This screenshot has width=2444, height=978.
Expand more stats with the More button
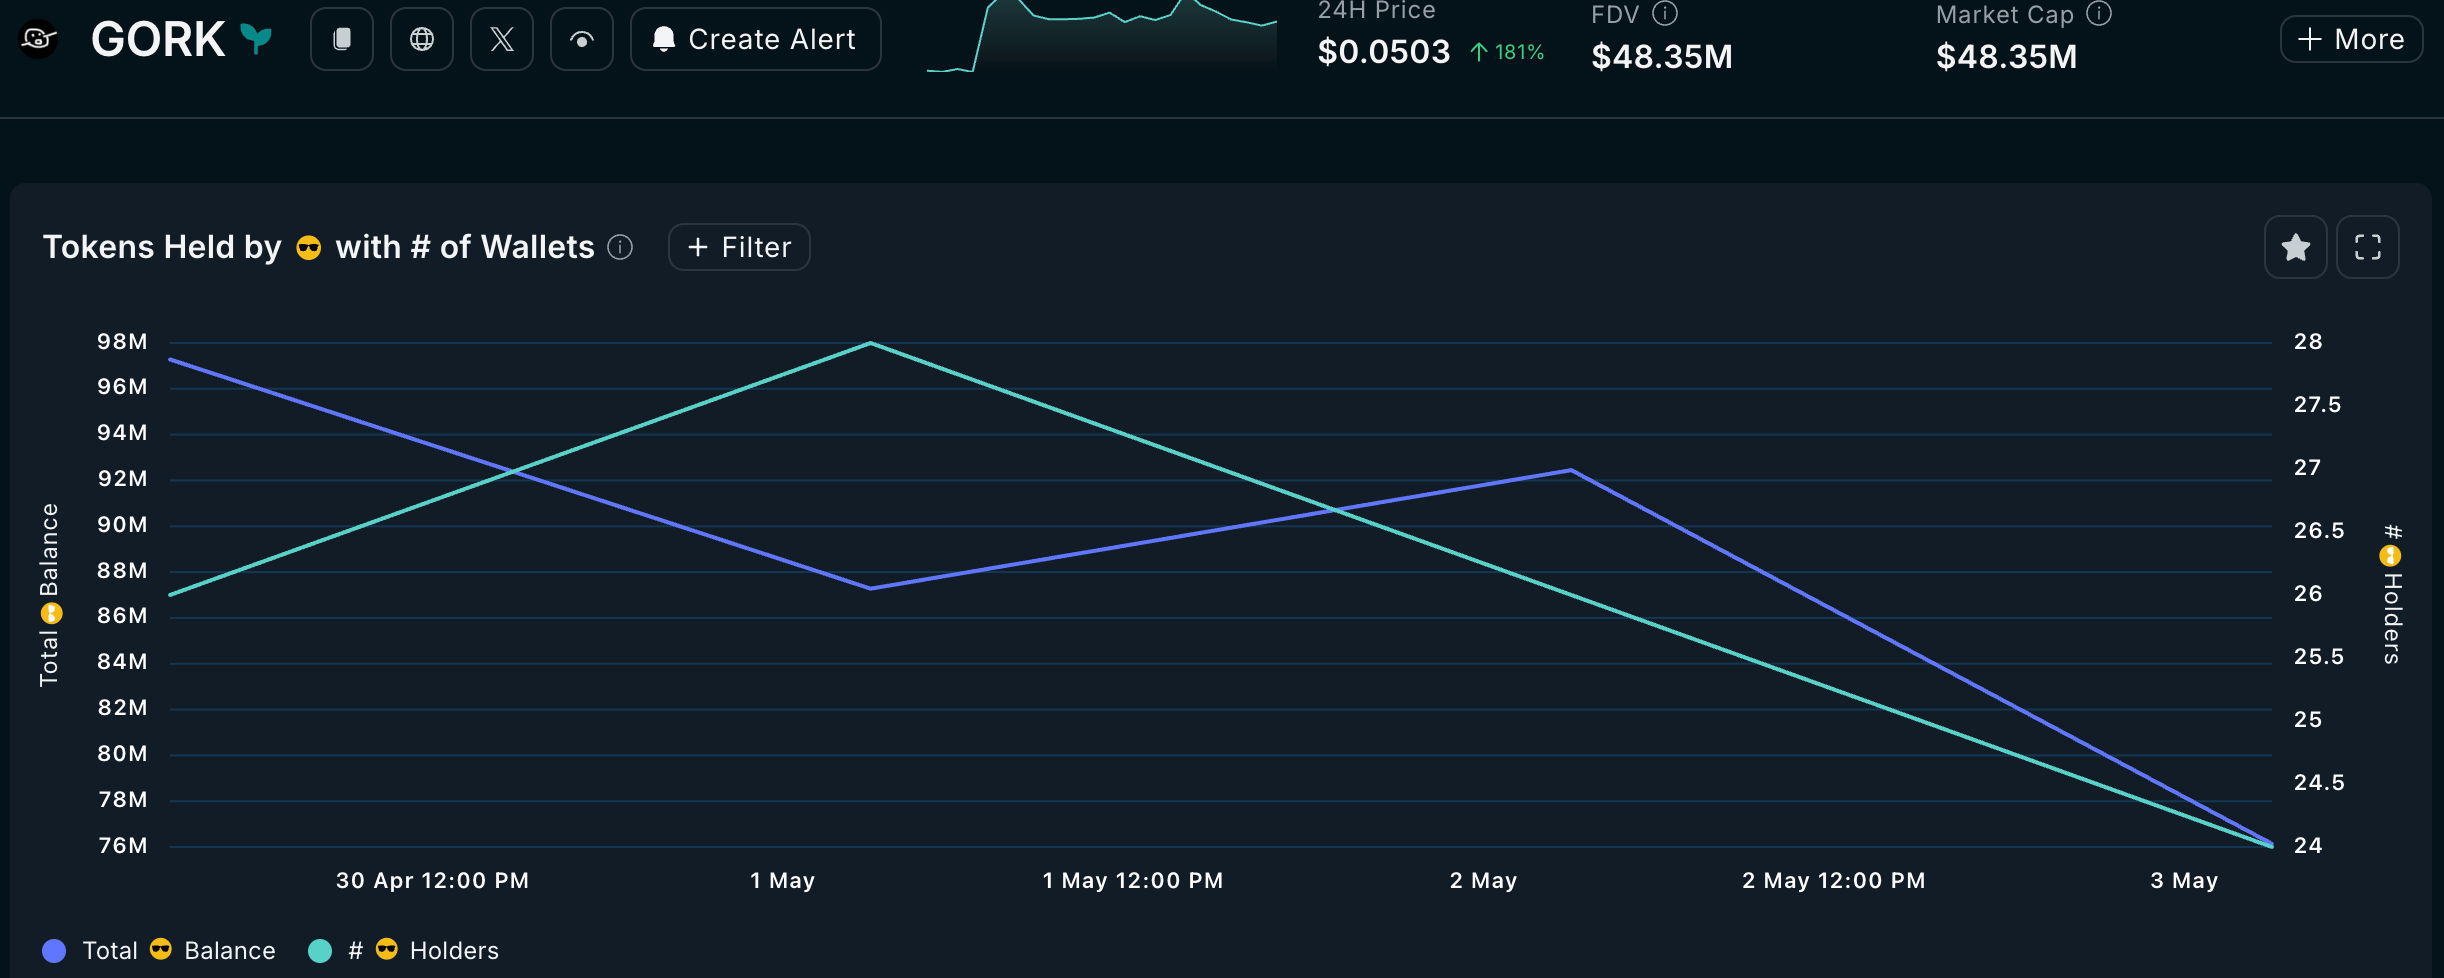(x=2351, y=39)
